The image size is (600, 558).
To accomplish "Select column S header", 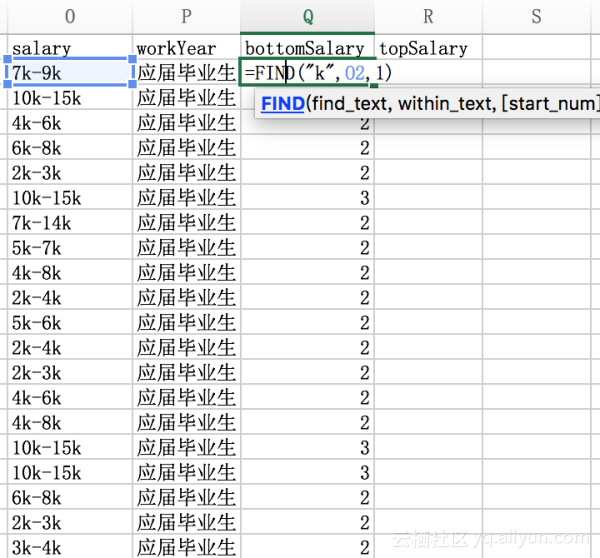I will pyautogui.click(x=536, y=16).
